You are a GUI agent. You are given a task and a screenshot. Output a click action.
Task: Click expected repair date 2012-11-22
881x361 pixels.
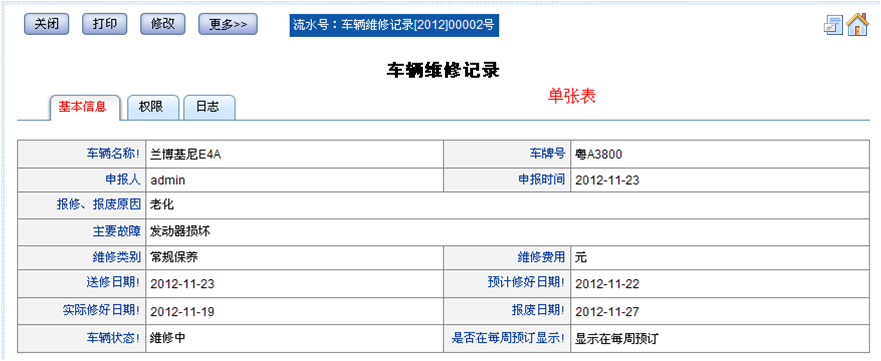click(x=607, y=284)
